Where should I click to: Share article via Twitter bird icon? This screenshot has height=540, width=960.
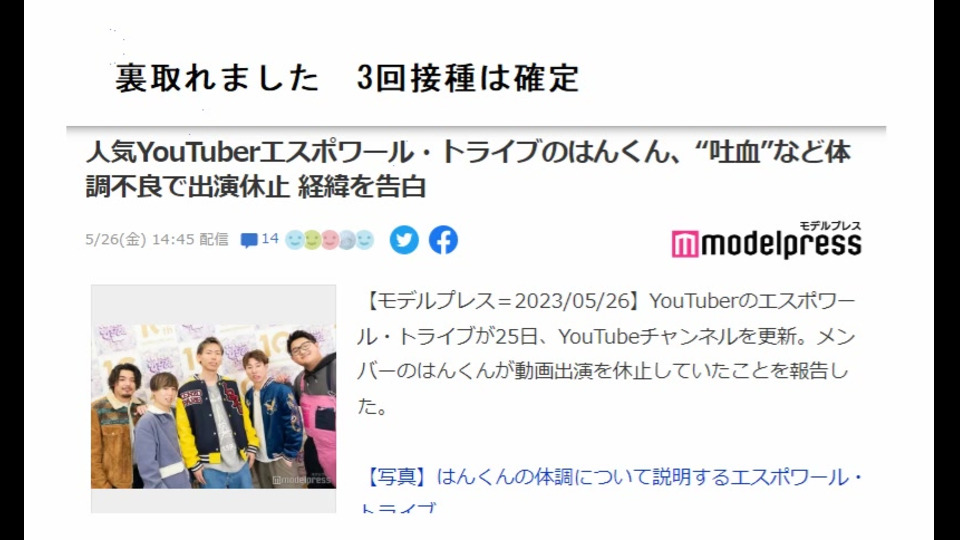tap(404, 239)
